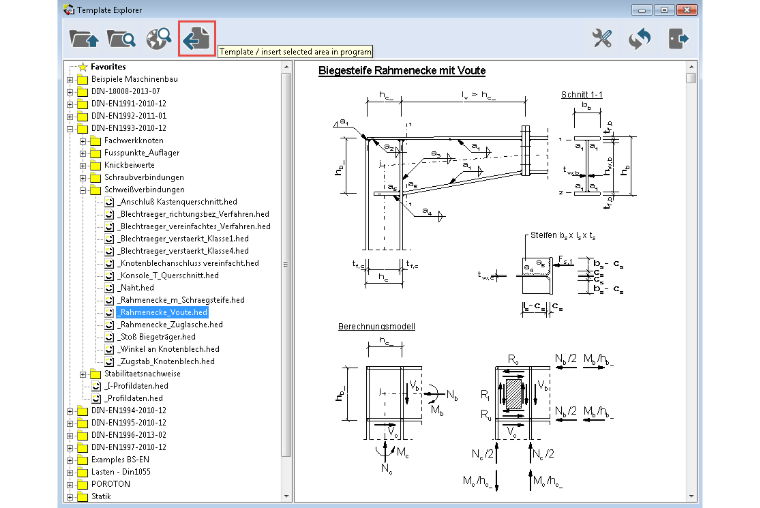
Task: Click the search-in-folder toolbar icon
Action: (x=121, y=39)
